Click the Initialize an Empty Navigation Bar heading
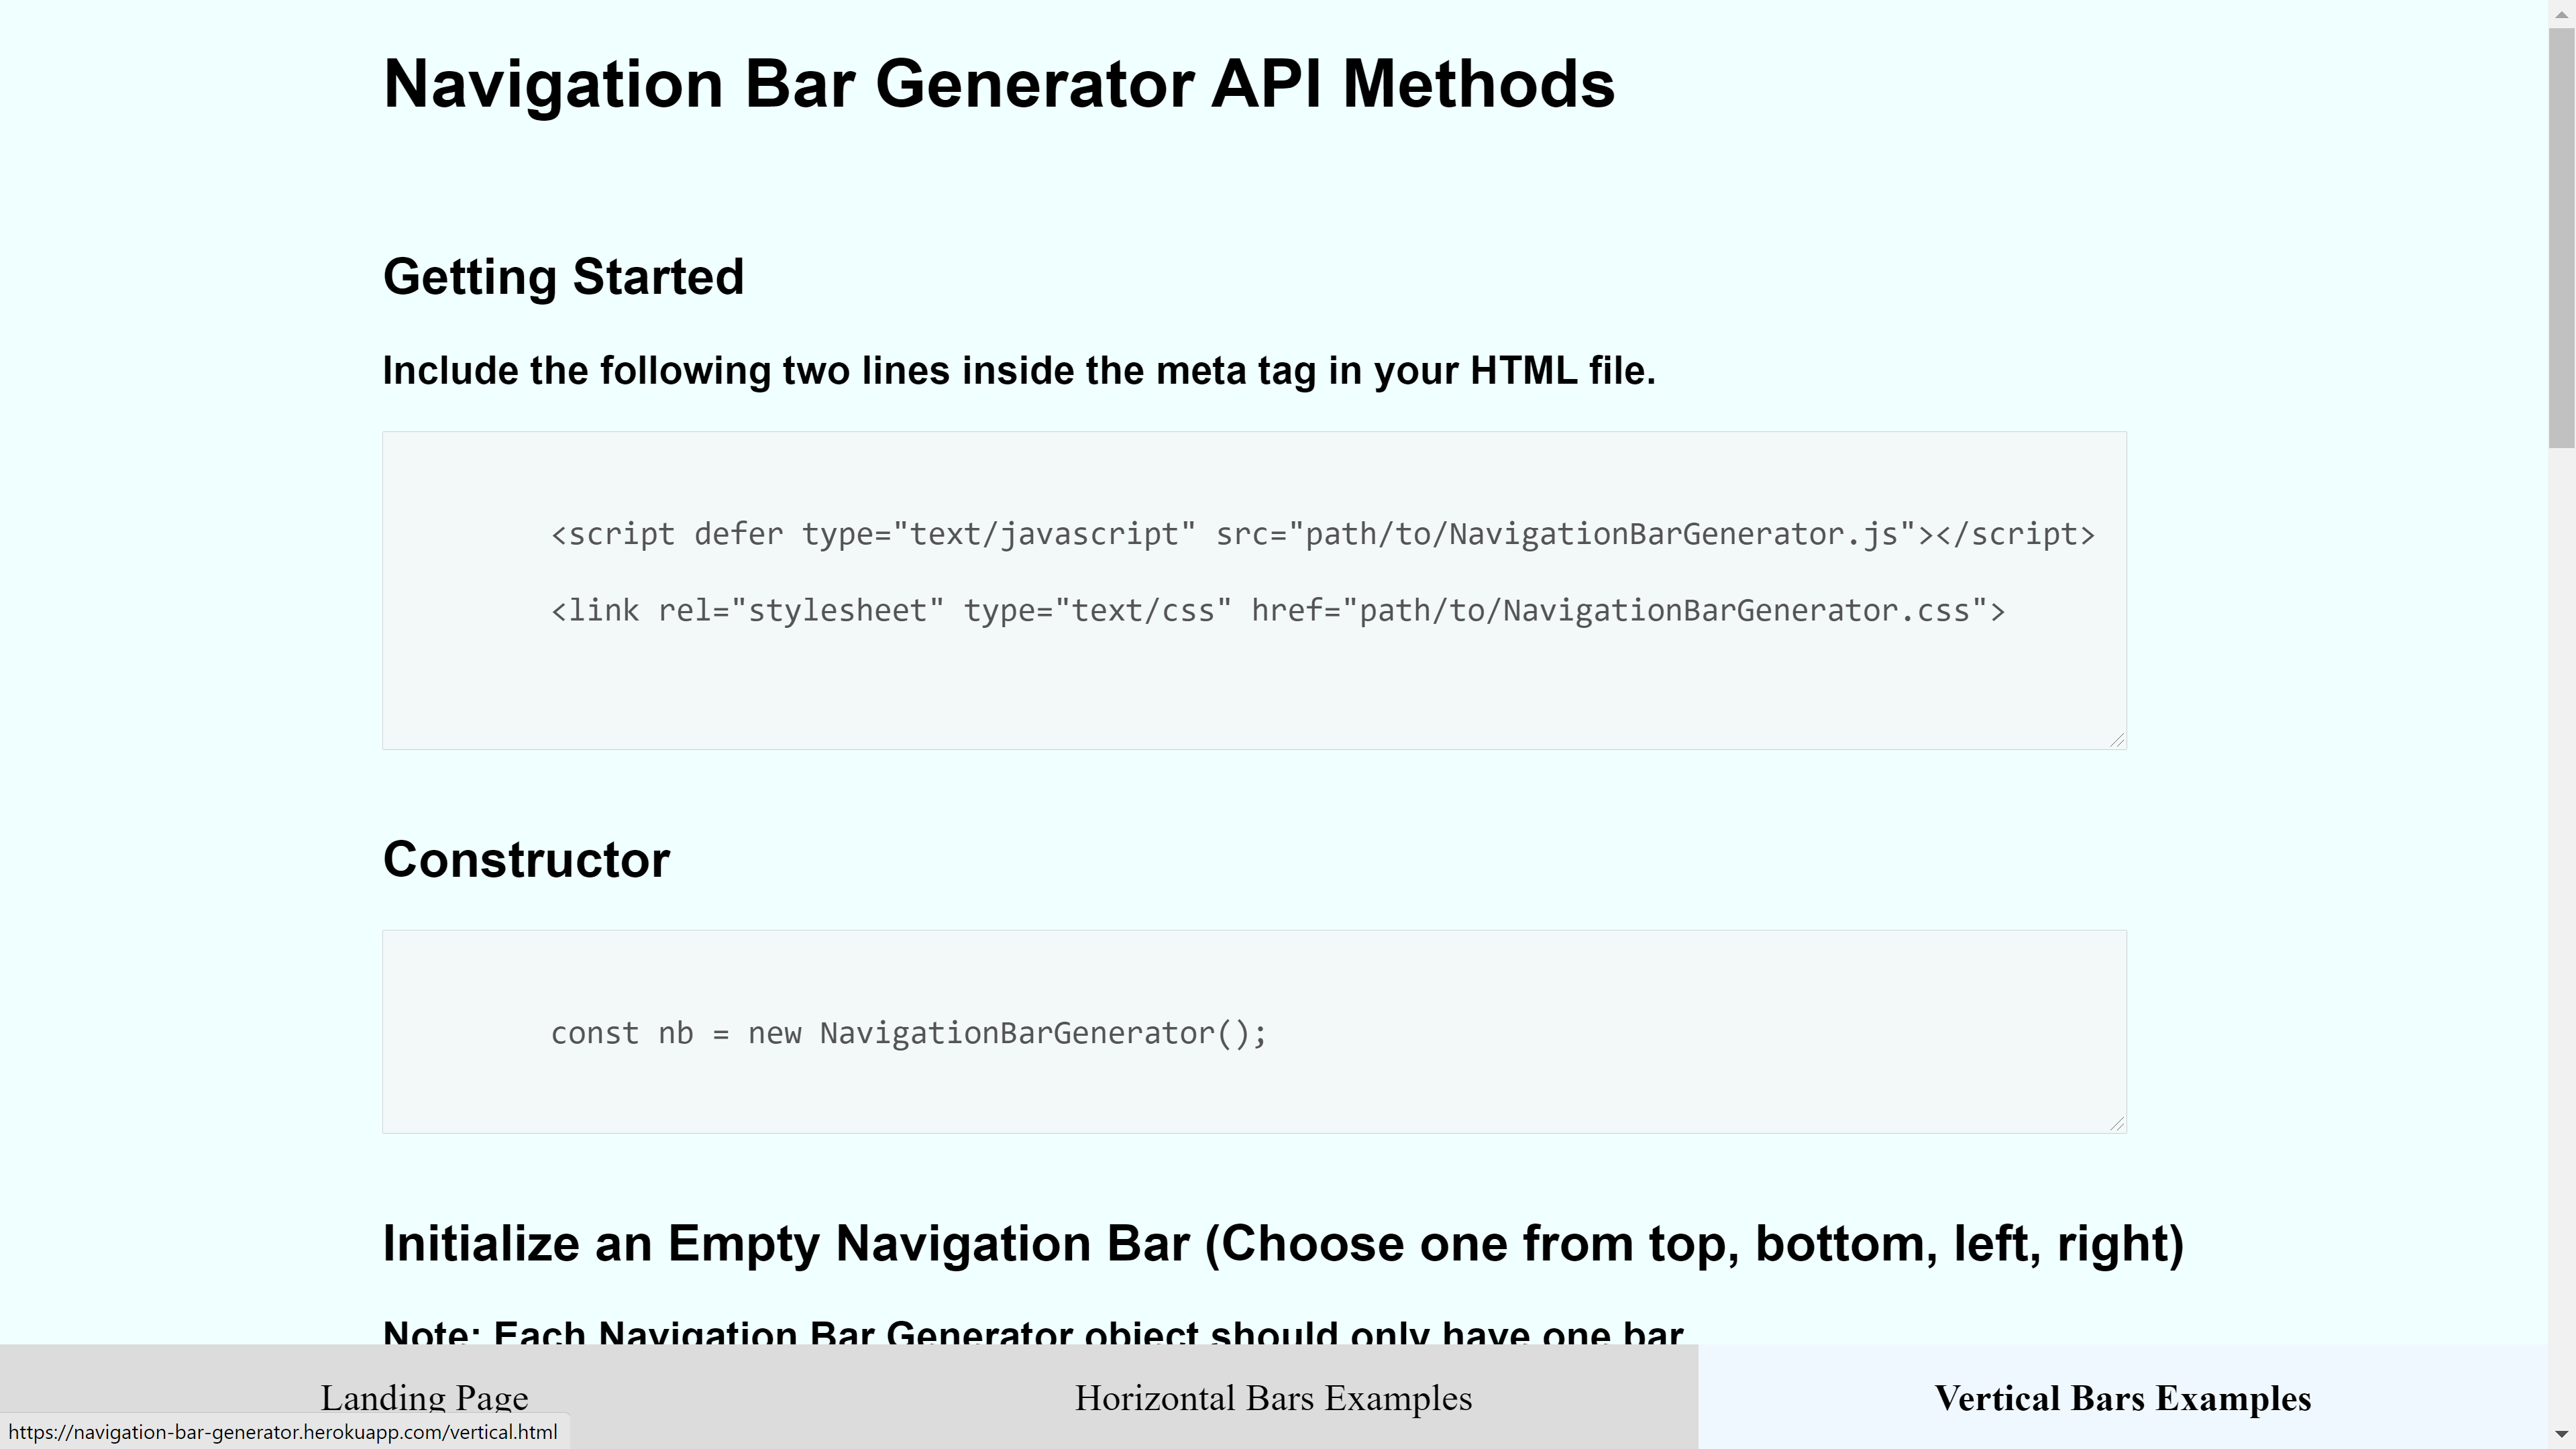The height and width of the screenshot is (1449, 2576). tap(1283, 1244)
